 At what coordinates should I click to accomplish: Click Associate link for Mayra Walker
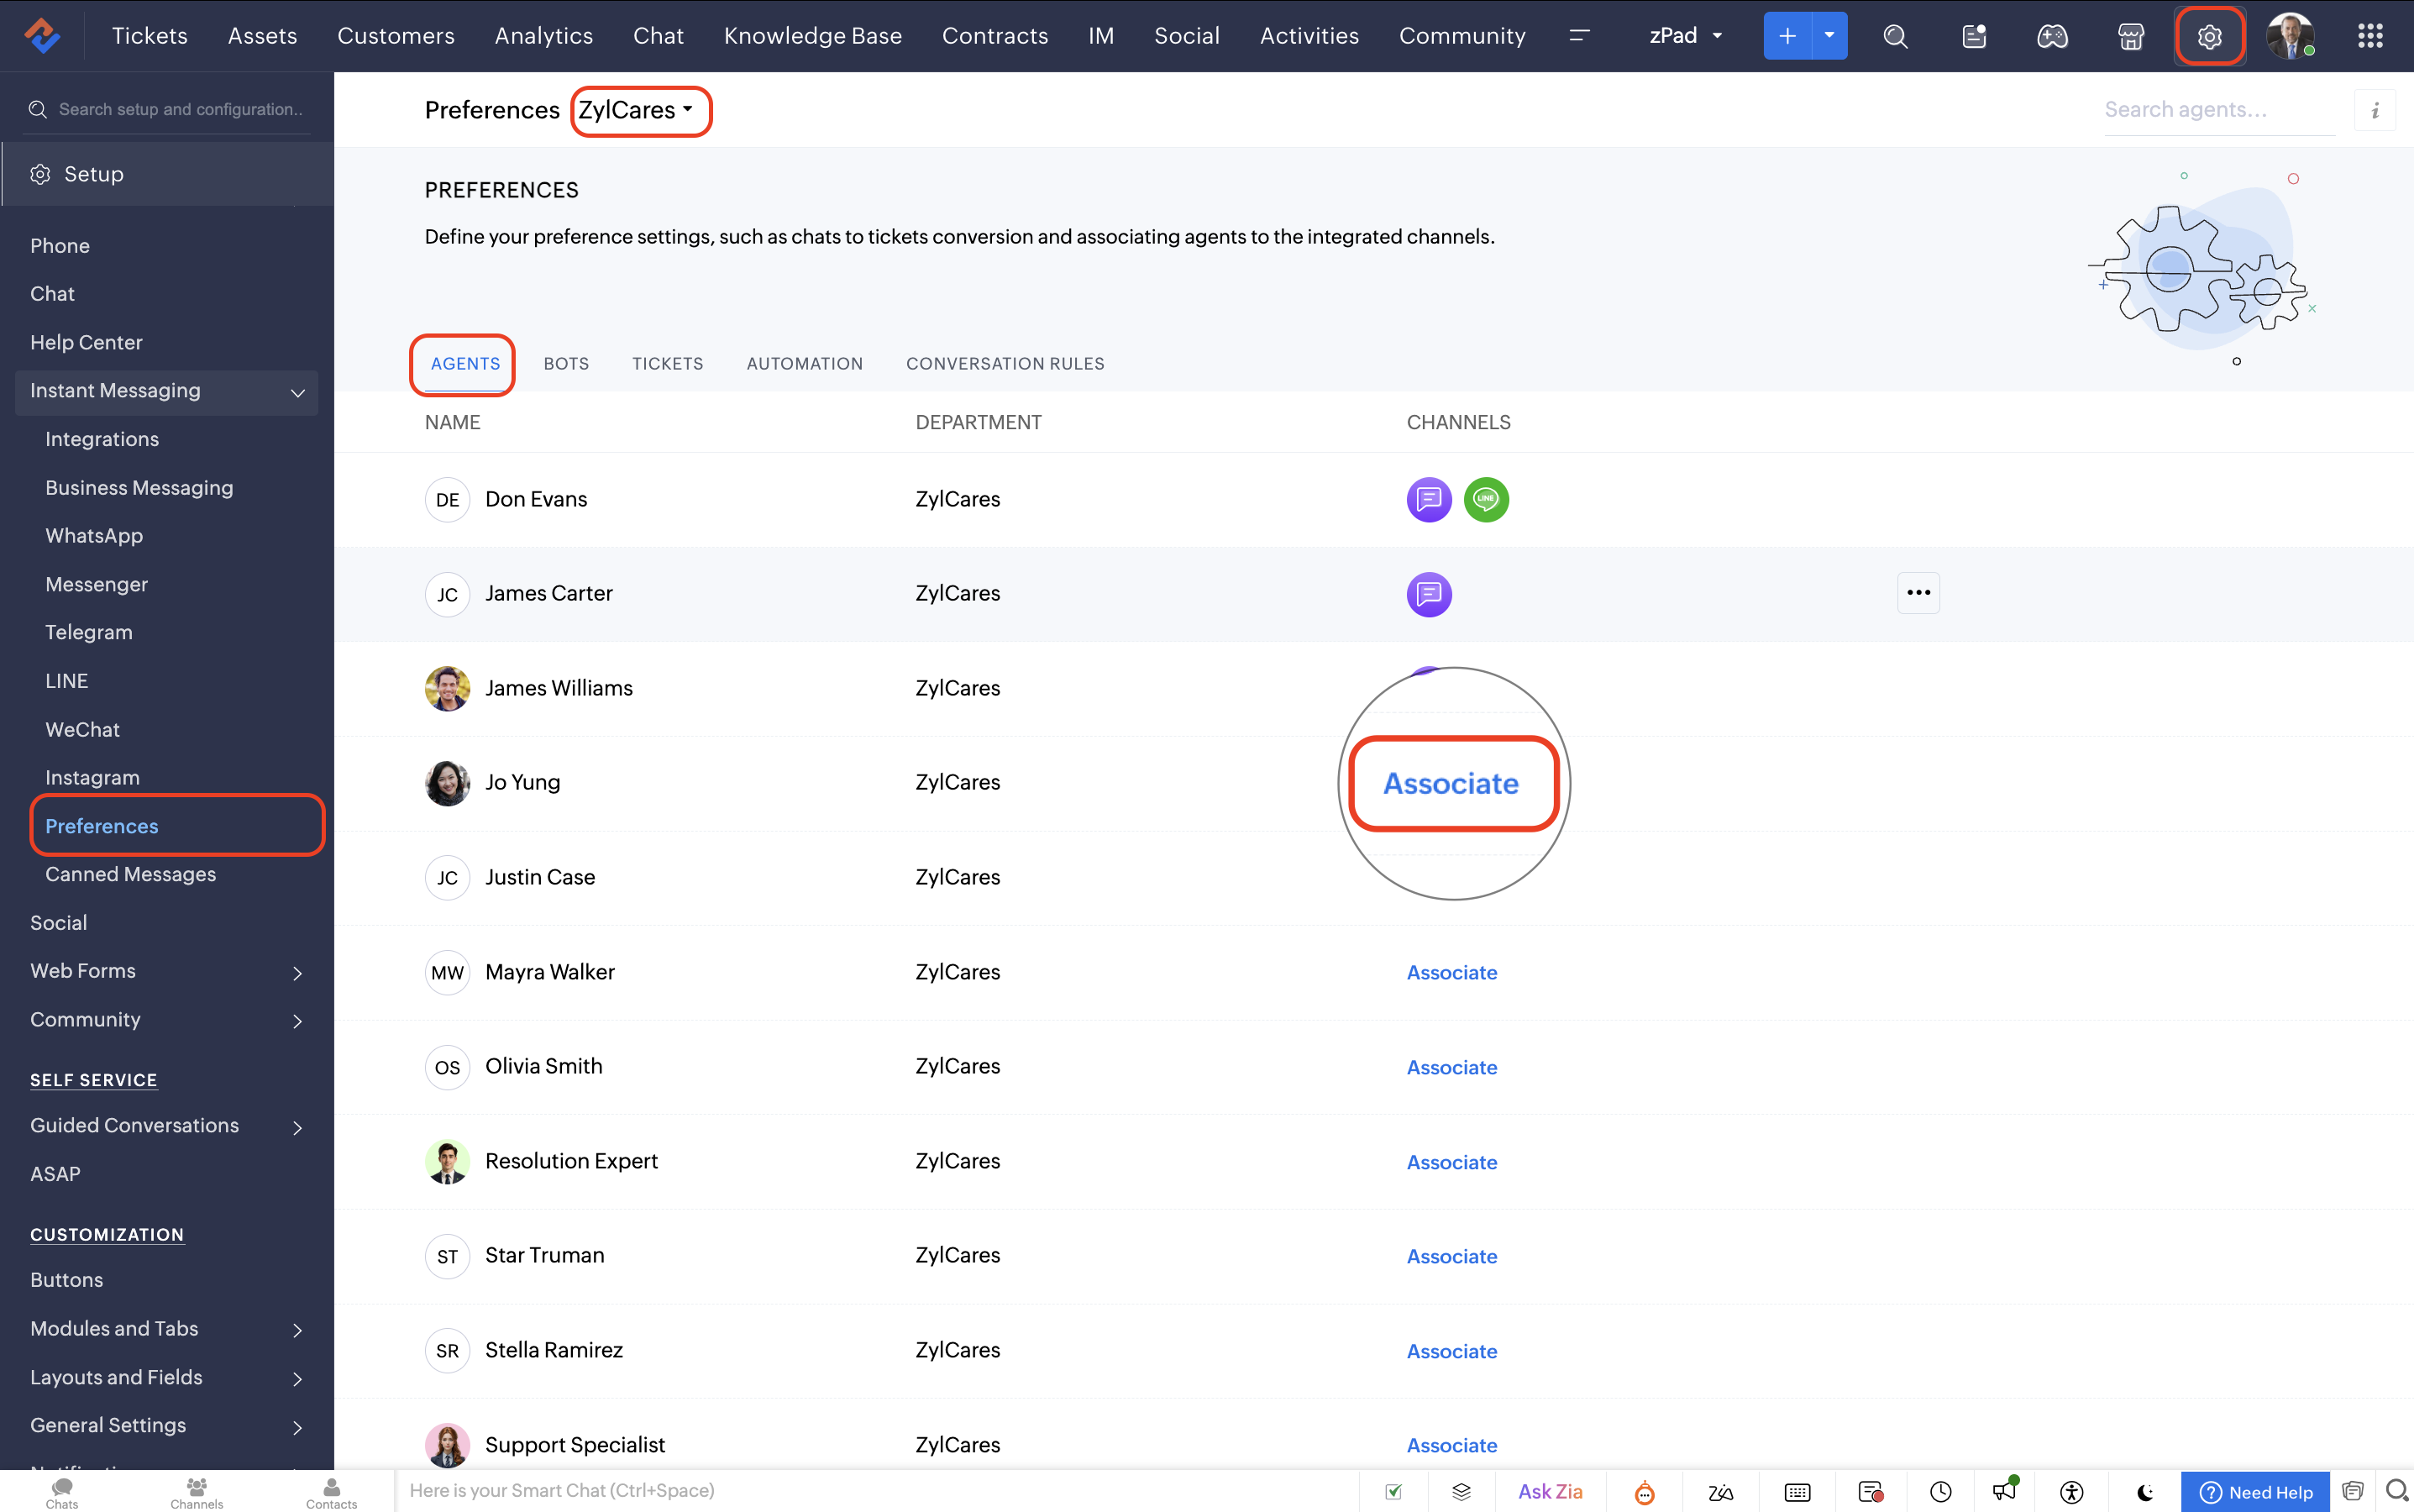click(1451, 972)
